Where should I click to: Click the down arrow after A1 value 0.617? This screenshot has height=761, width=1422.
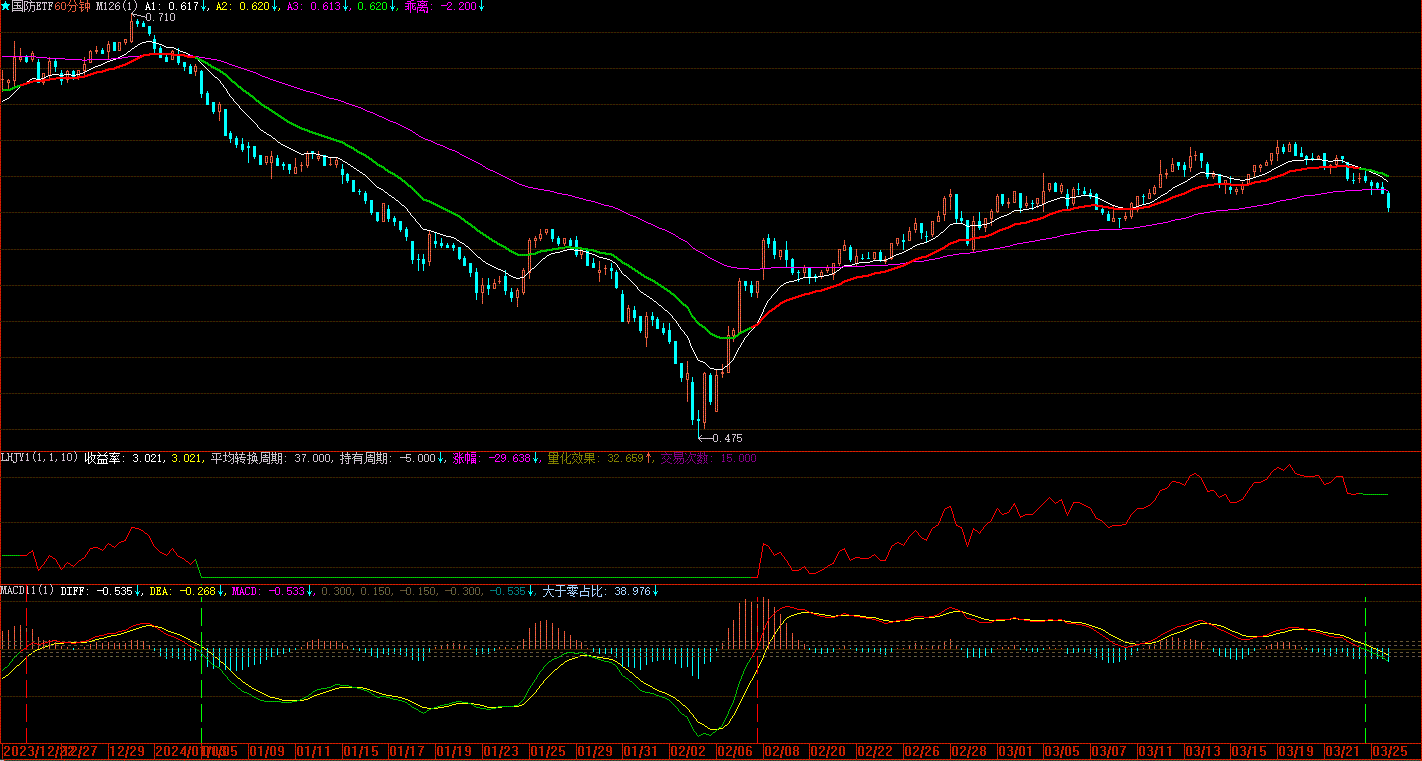coord(205,6)
